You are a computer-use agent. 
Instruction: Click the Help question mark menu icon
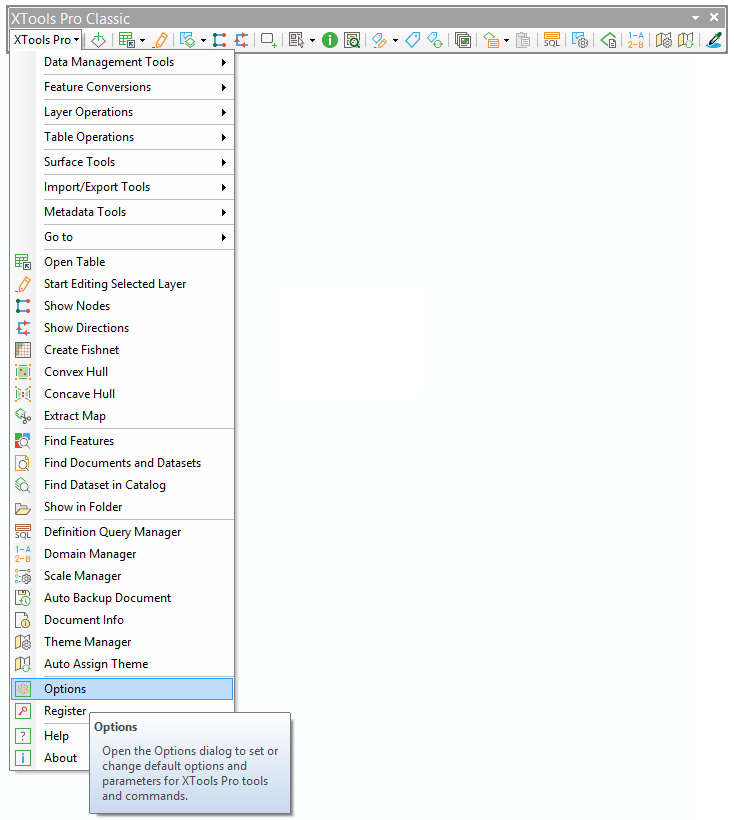[x=22, y=736]
